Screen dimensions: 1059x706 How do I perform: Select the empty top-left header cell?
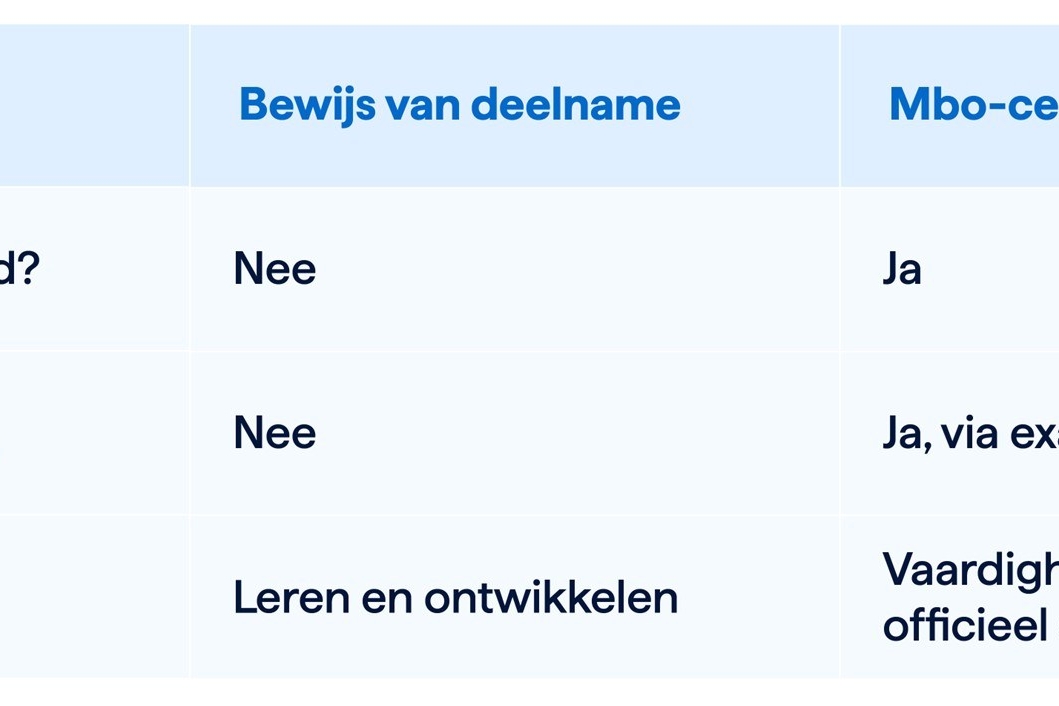pyautogui.click(x=94, y=105)
